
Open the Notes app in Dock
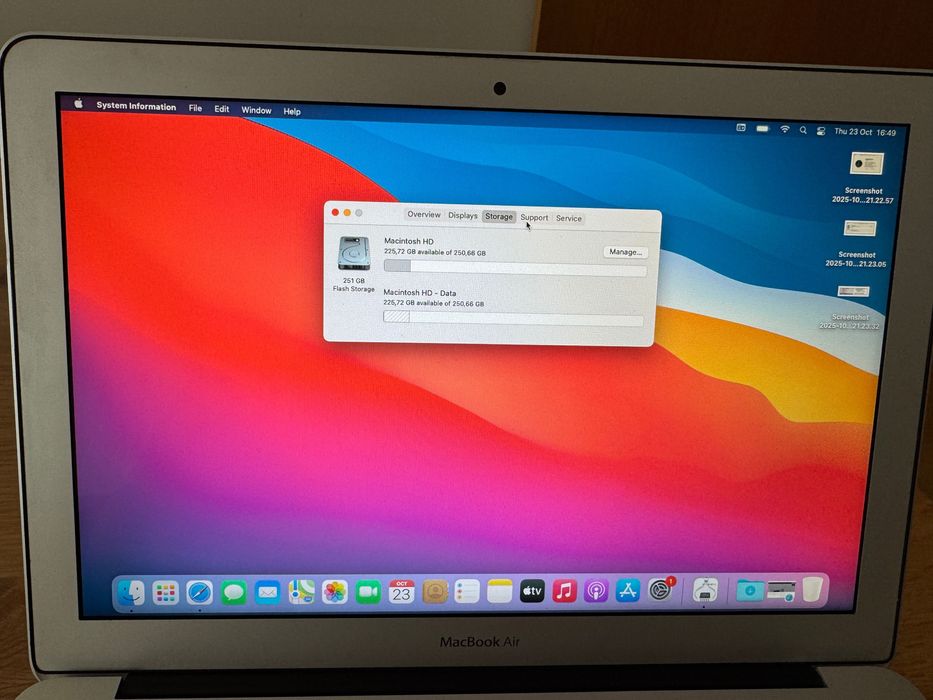pos(500,591)
